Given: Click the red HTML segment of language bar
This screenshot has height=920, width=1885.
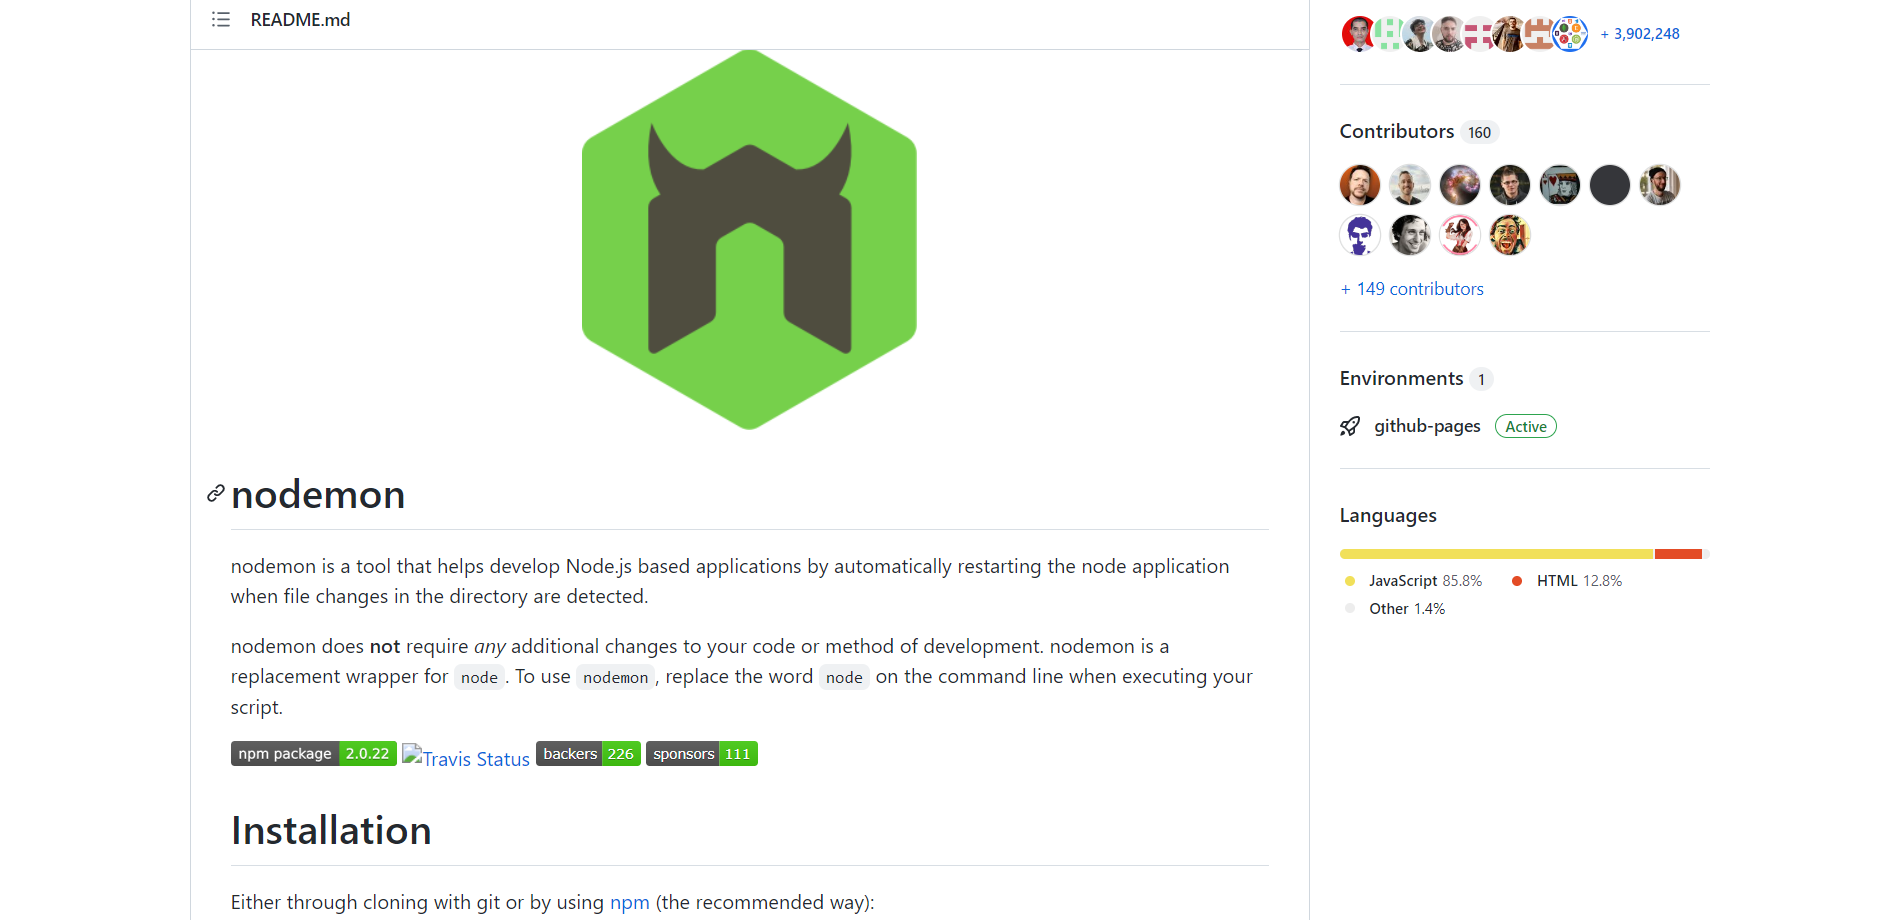Looking at the screenshot, I should pos(1678,554).
